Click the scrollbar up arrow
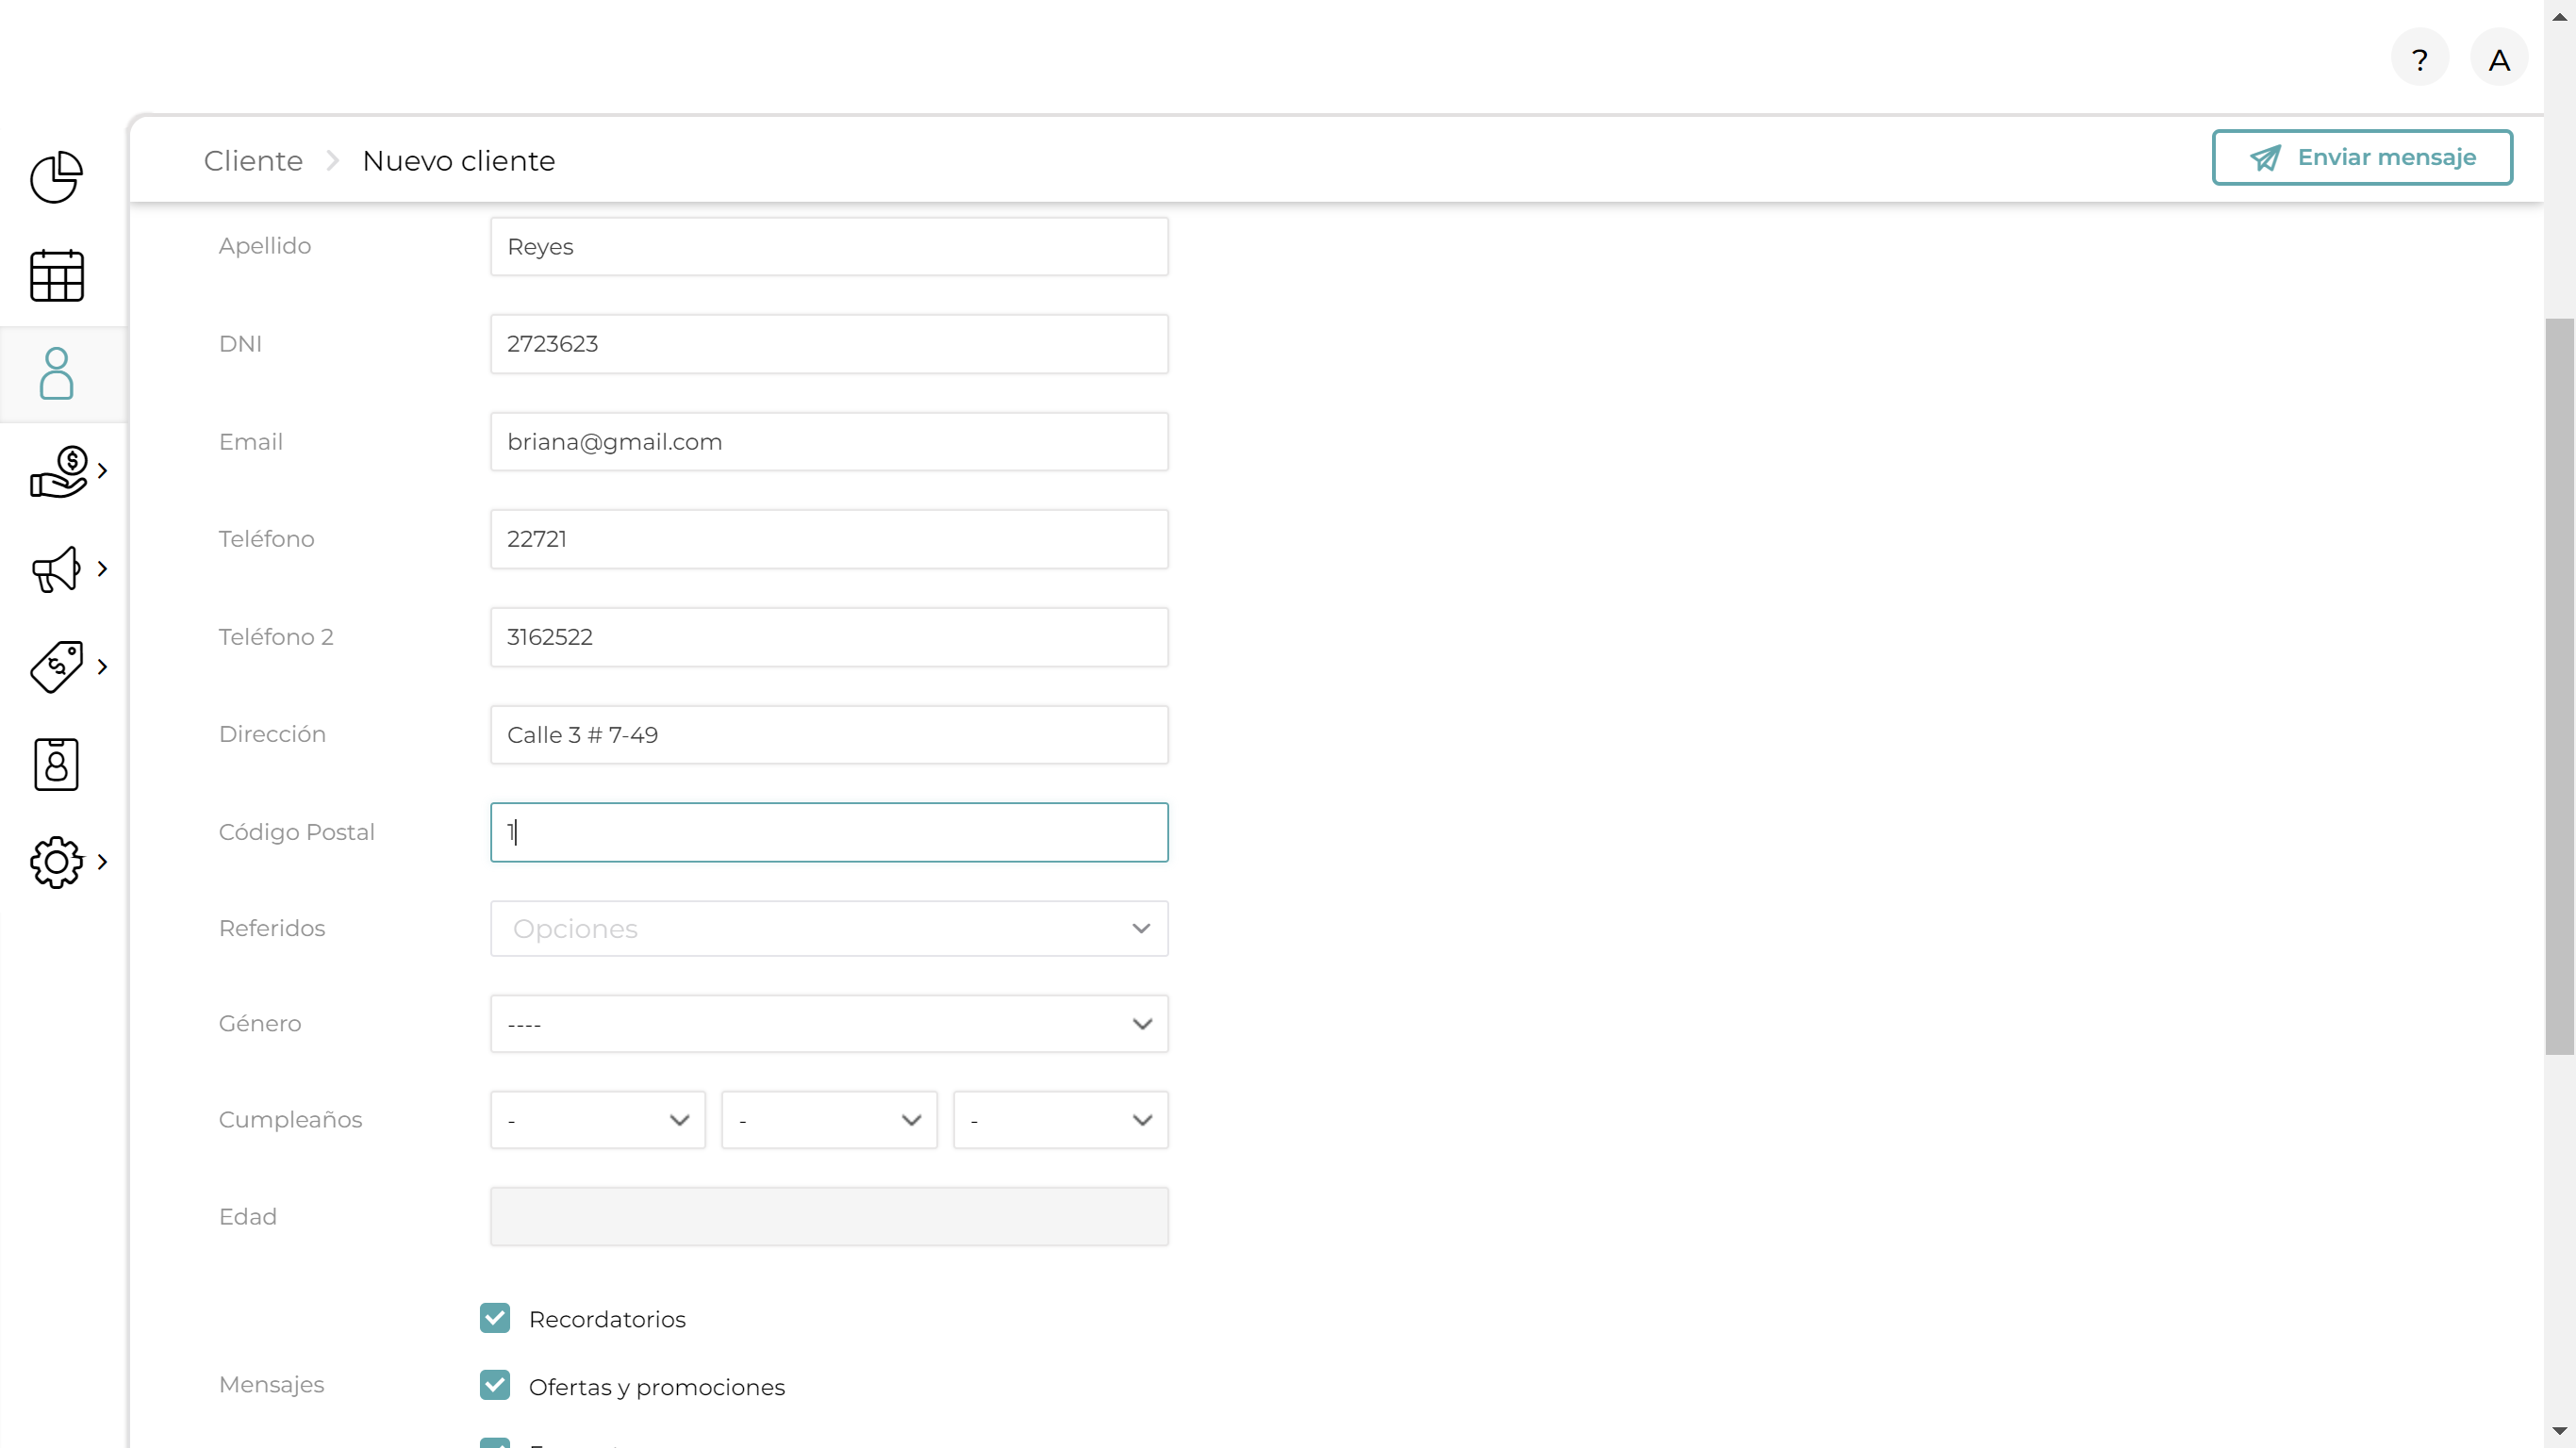 (x=2560, y=15)
